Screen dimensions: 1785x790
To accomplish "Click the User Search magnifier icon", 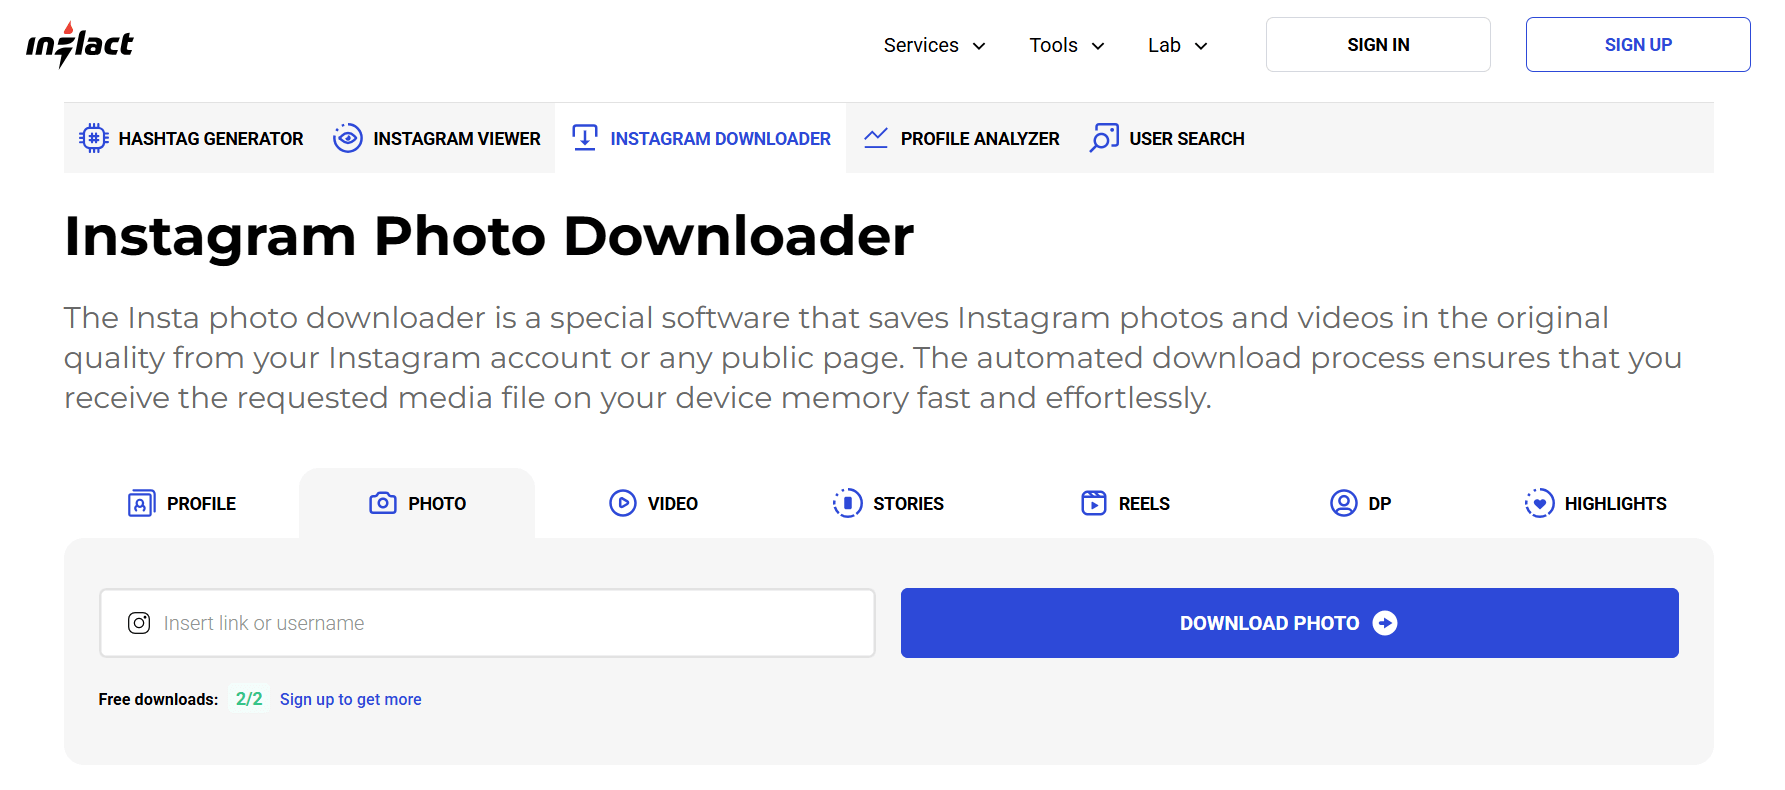I will [x=1104, y=138].
